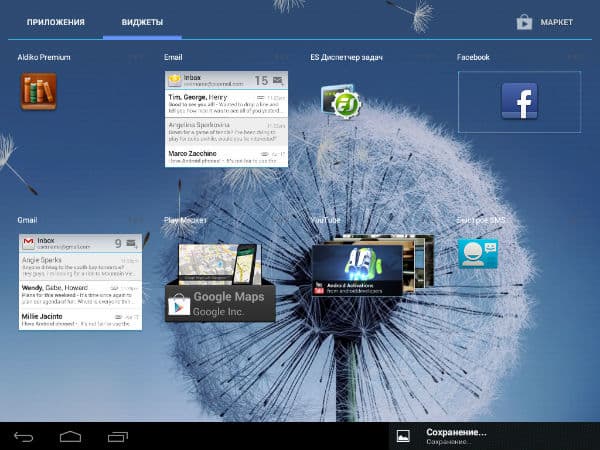
Task: Choose the Gmail inbox widget preview
Action: 80,282
